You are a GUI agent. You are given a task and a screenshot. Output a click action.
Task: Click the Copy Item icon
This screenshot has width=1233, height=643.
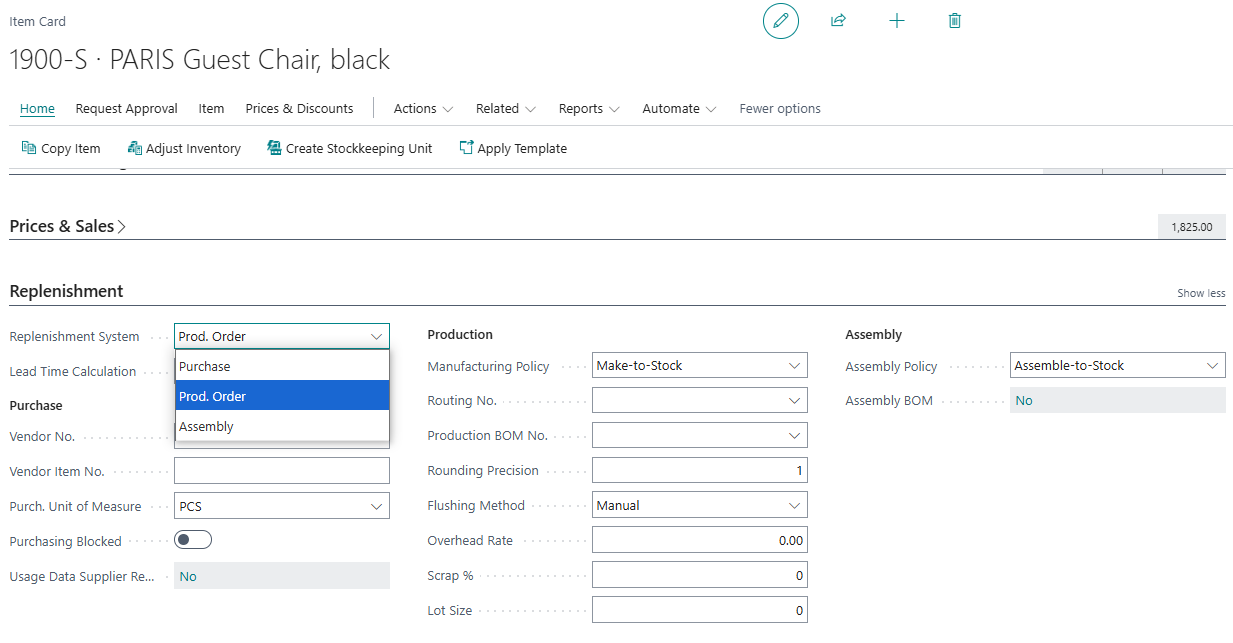point(29,148)
